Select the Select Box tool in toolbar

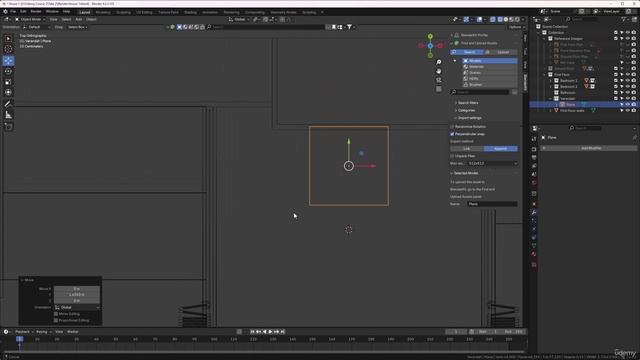coord(8,38)
